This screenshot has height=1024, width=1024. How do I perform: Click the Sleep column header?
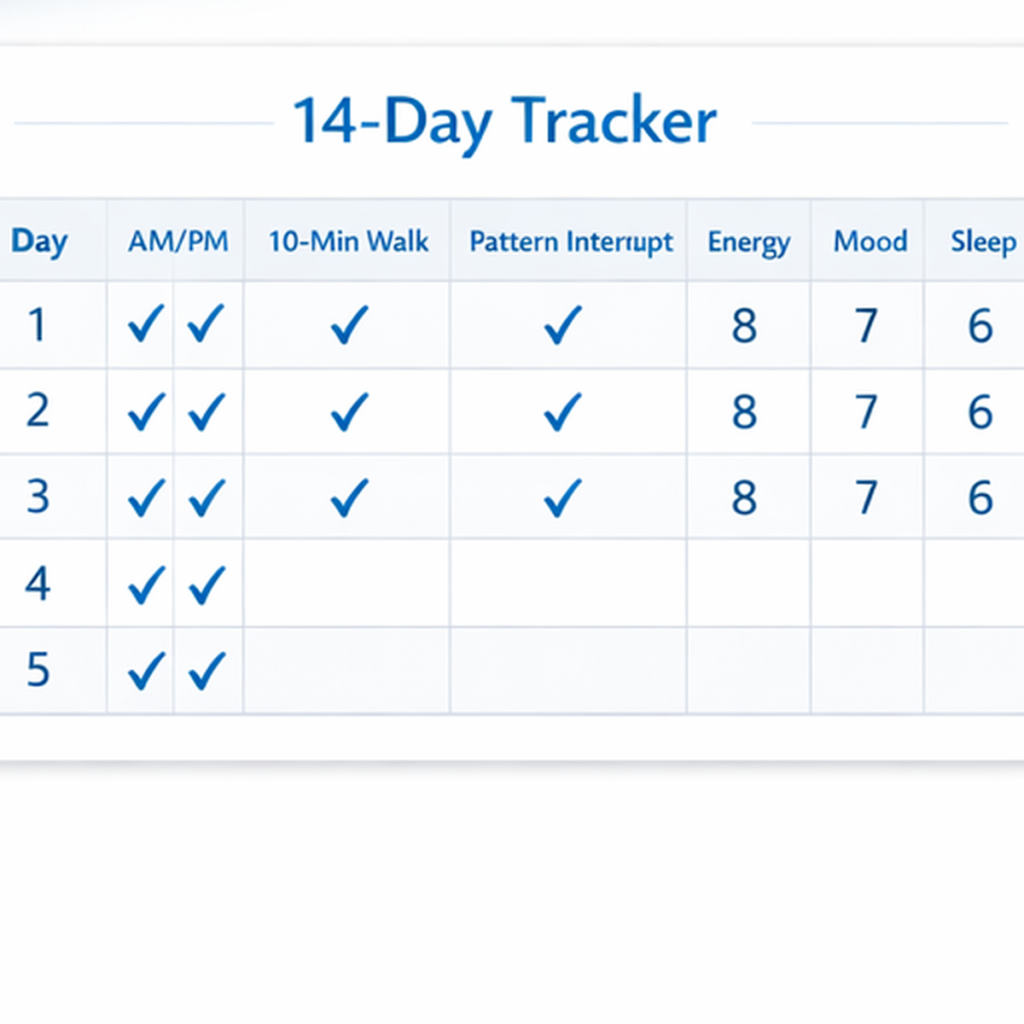pos(983,241)
